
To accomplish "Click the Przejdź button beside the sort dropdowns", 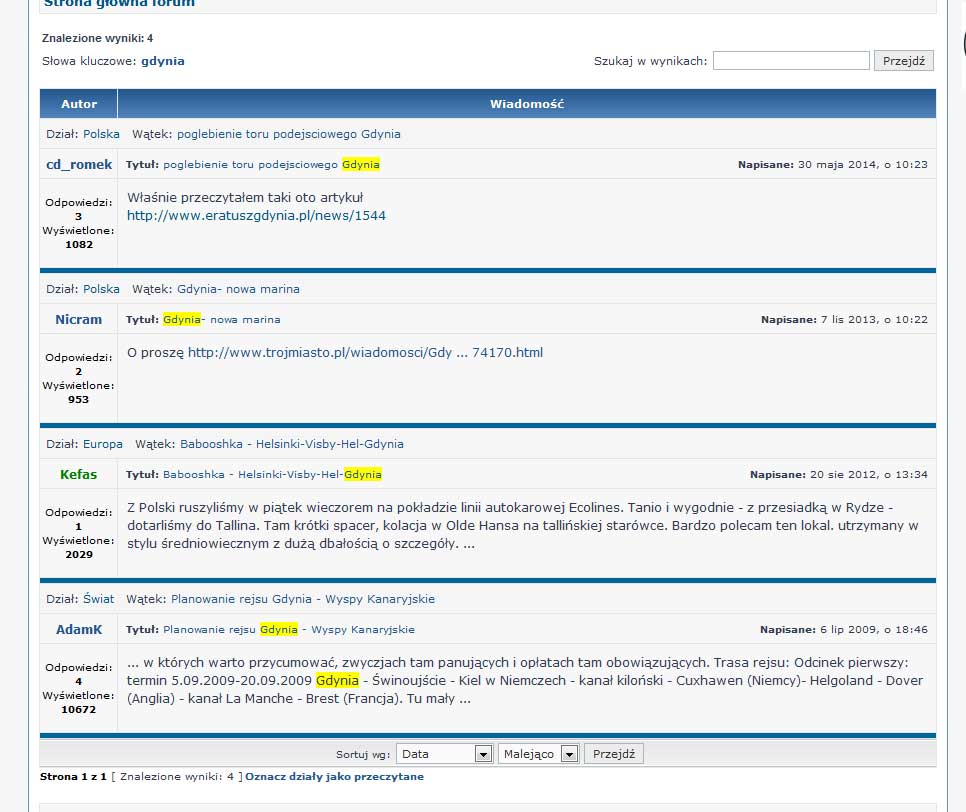I will 613,754.
